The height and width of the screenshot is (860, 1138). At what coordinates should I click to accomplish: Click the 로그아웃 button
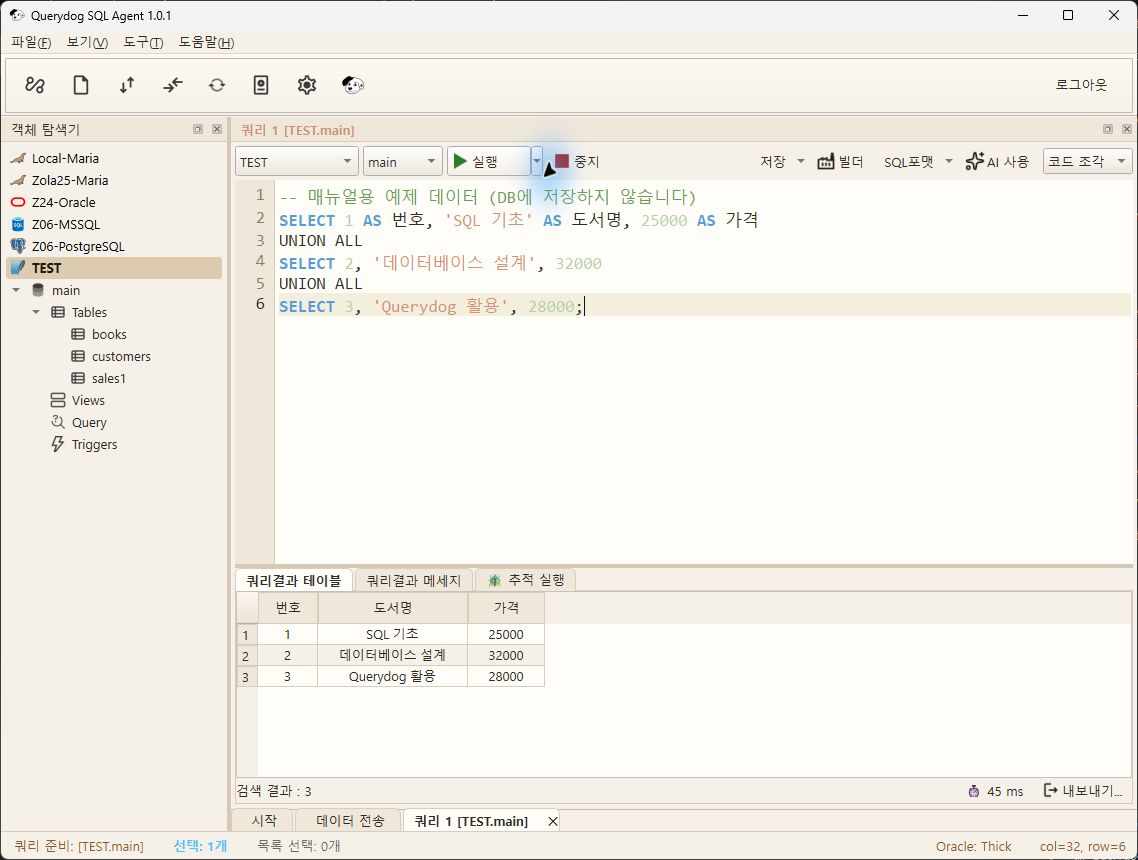1081,85
